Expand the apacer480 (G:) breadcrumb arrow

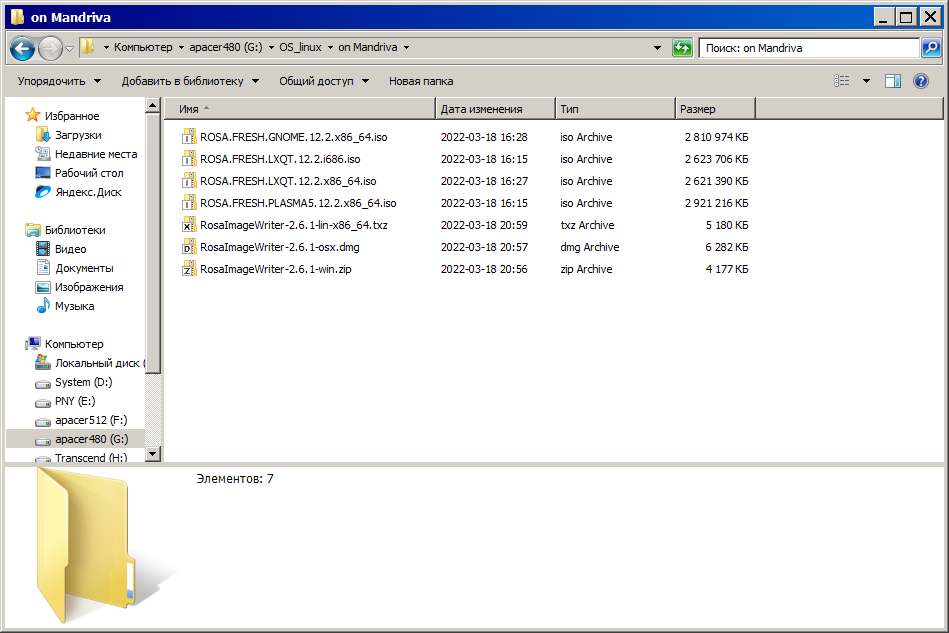click(271, 47)
